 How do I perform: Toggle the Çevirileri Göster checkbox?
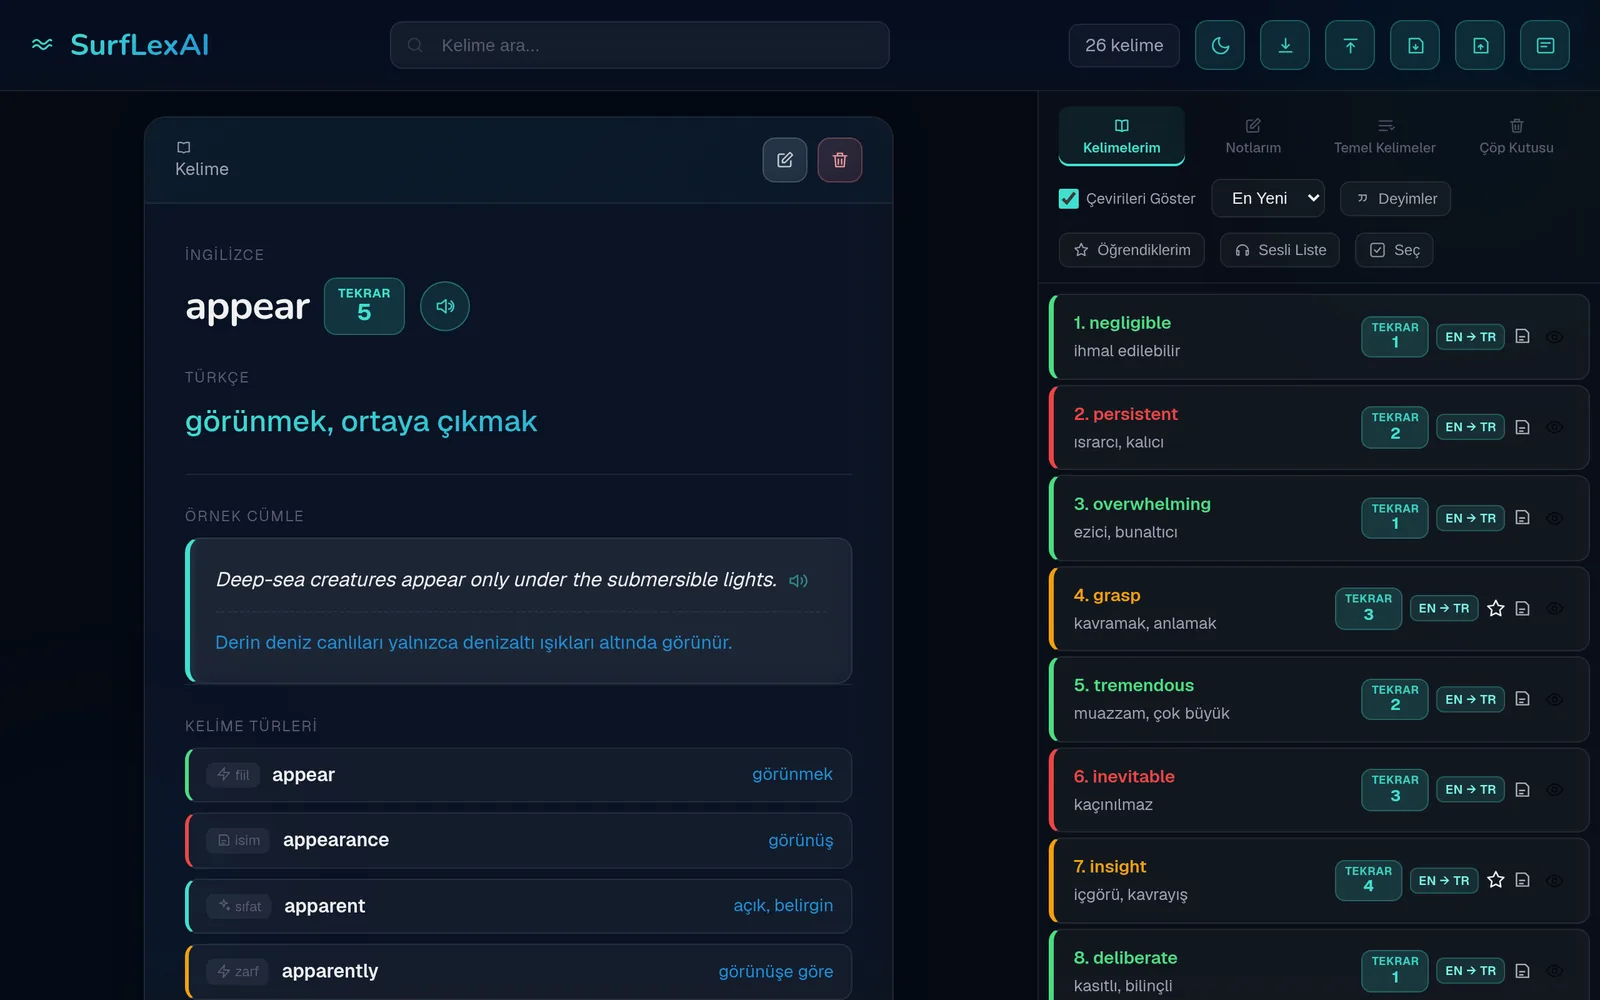(1068, 199)
